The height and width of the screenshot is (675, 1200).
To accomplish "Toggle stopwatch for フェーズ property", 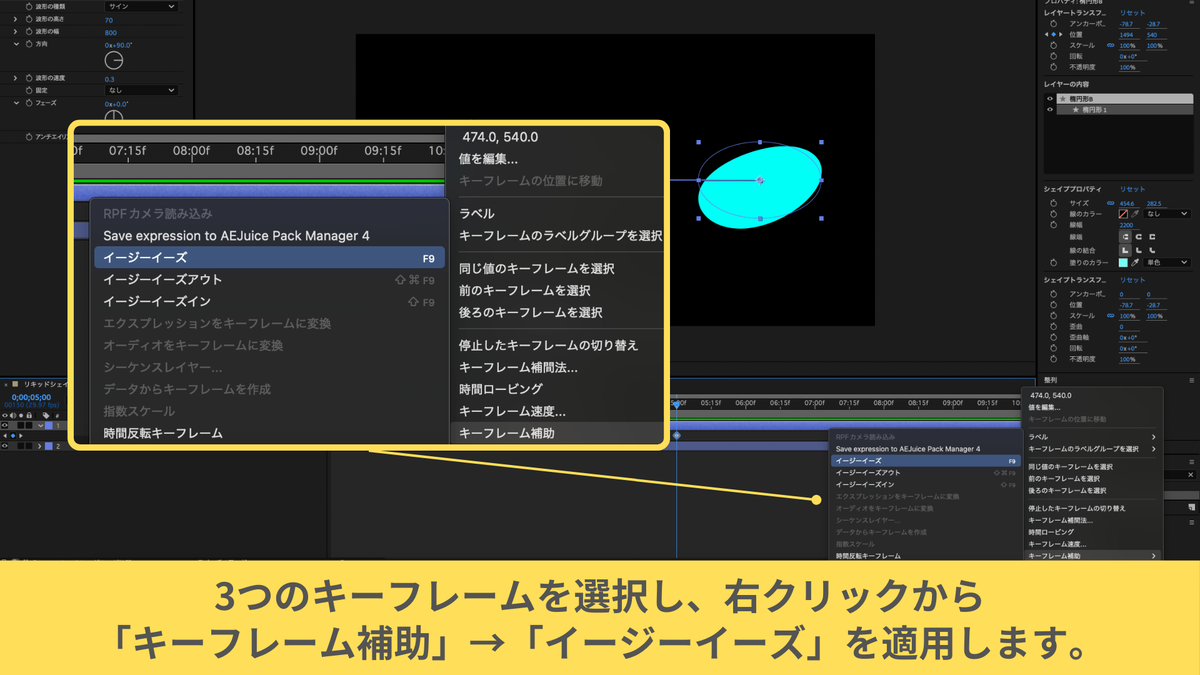I will (x=29, y=103).
